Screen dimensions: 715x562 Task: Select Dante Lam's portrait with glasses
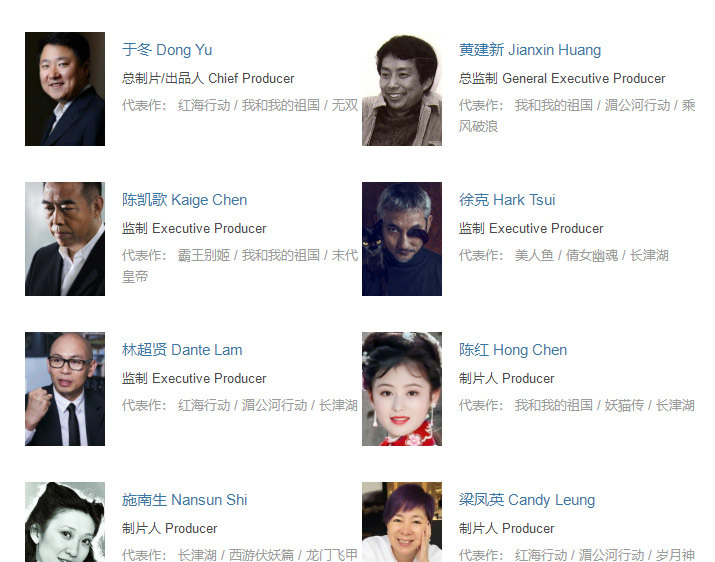pyautogui.click(x=65, y=389)
